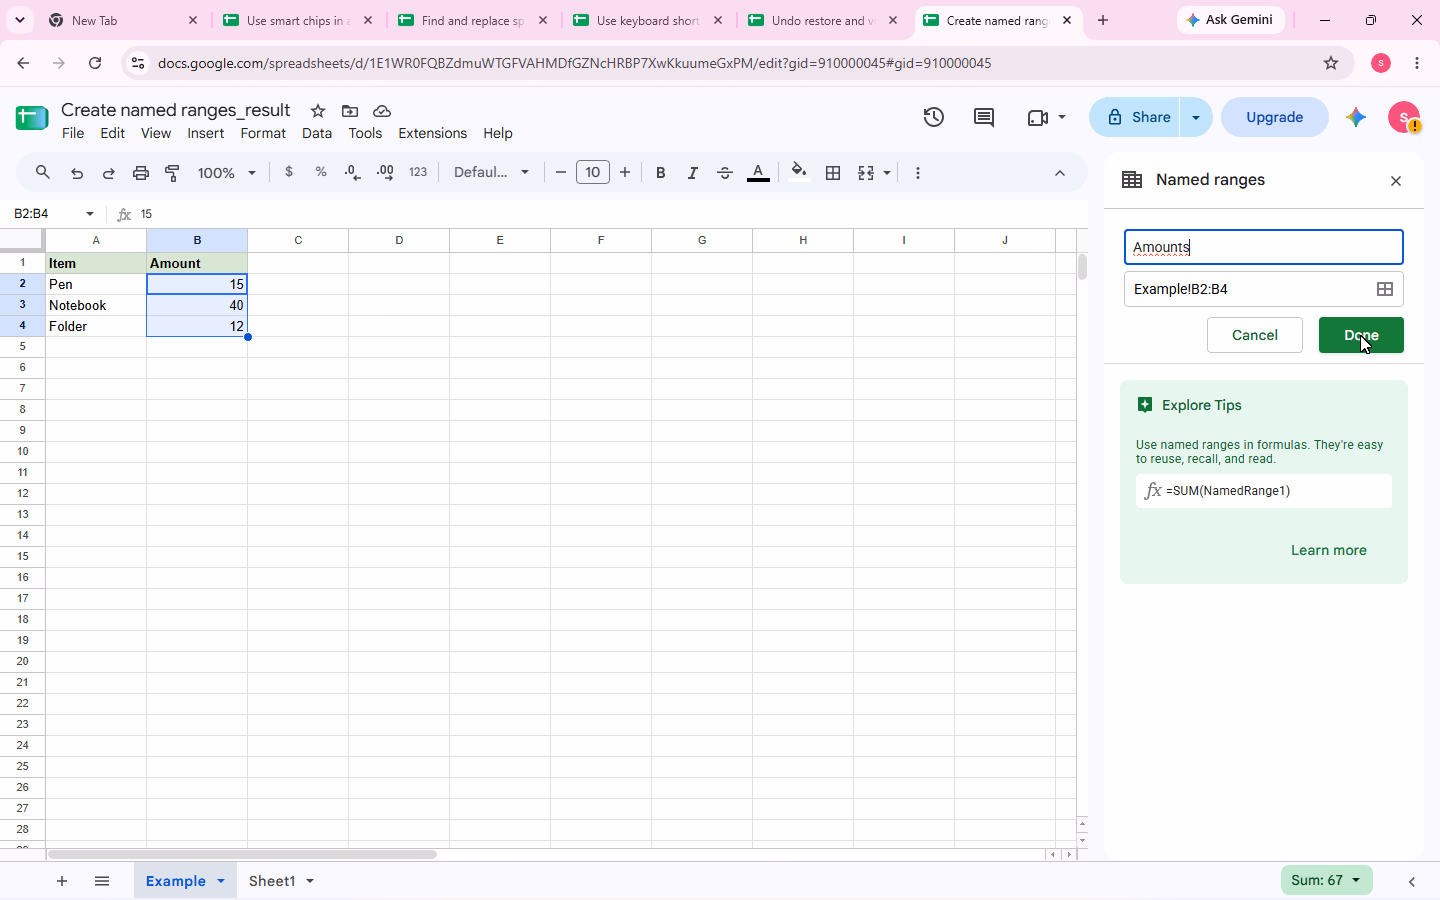Click the select data range grid icon
Screen dimensions: 1440x900
tap(1385, 289)
